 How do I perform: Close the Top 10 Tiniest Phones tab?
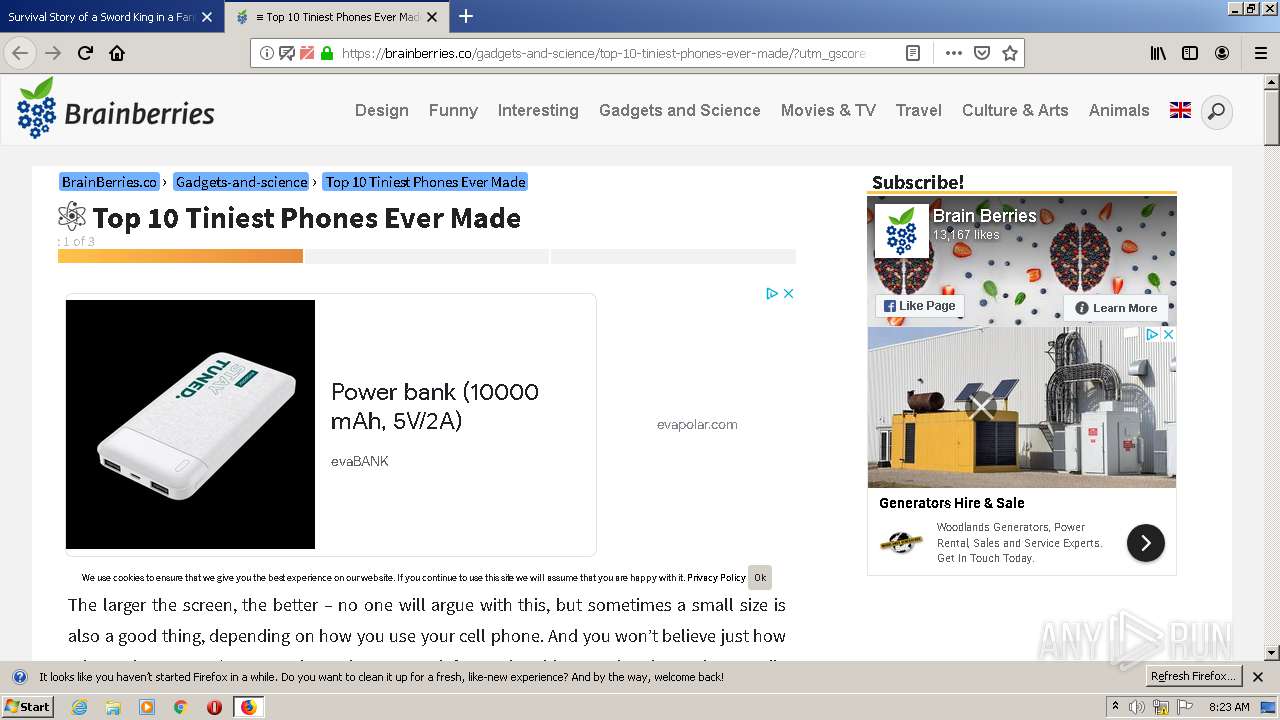click(x=432, y=17)
